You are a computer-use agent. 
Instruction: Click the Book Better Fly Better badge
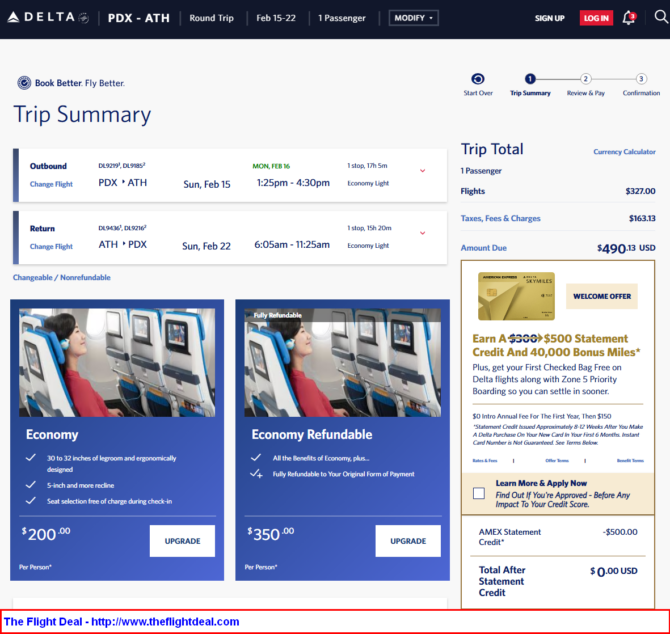(70, 83)
